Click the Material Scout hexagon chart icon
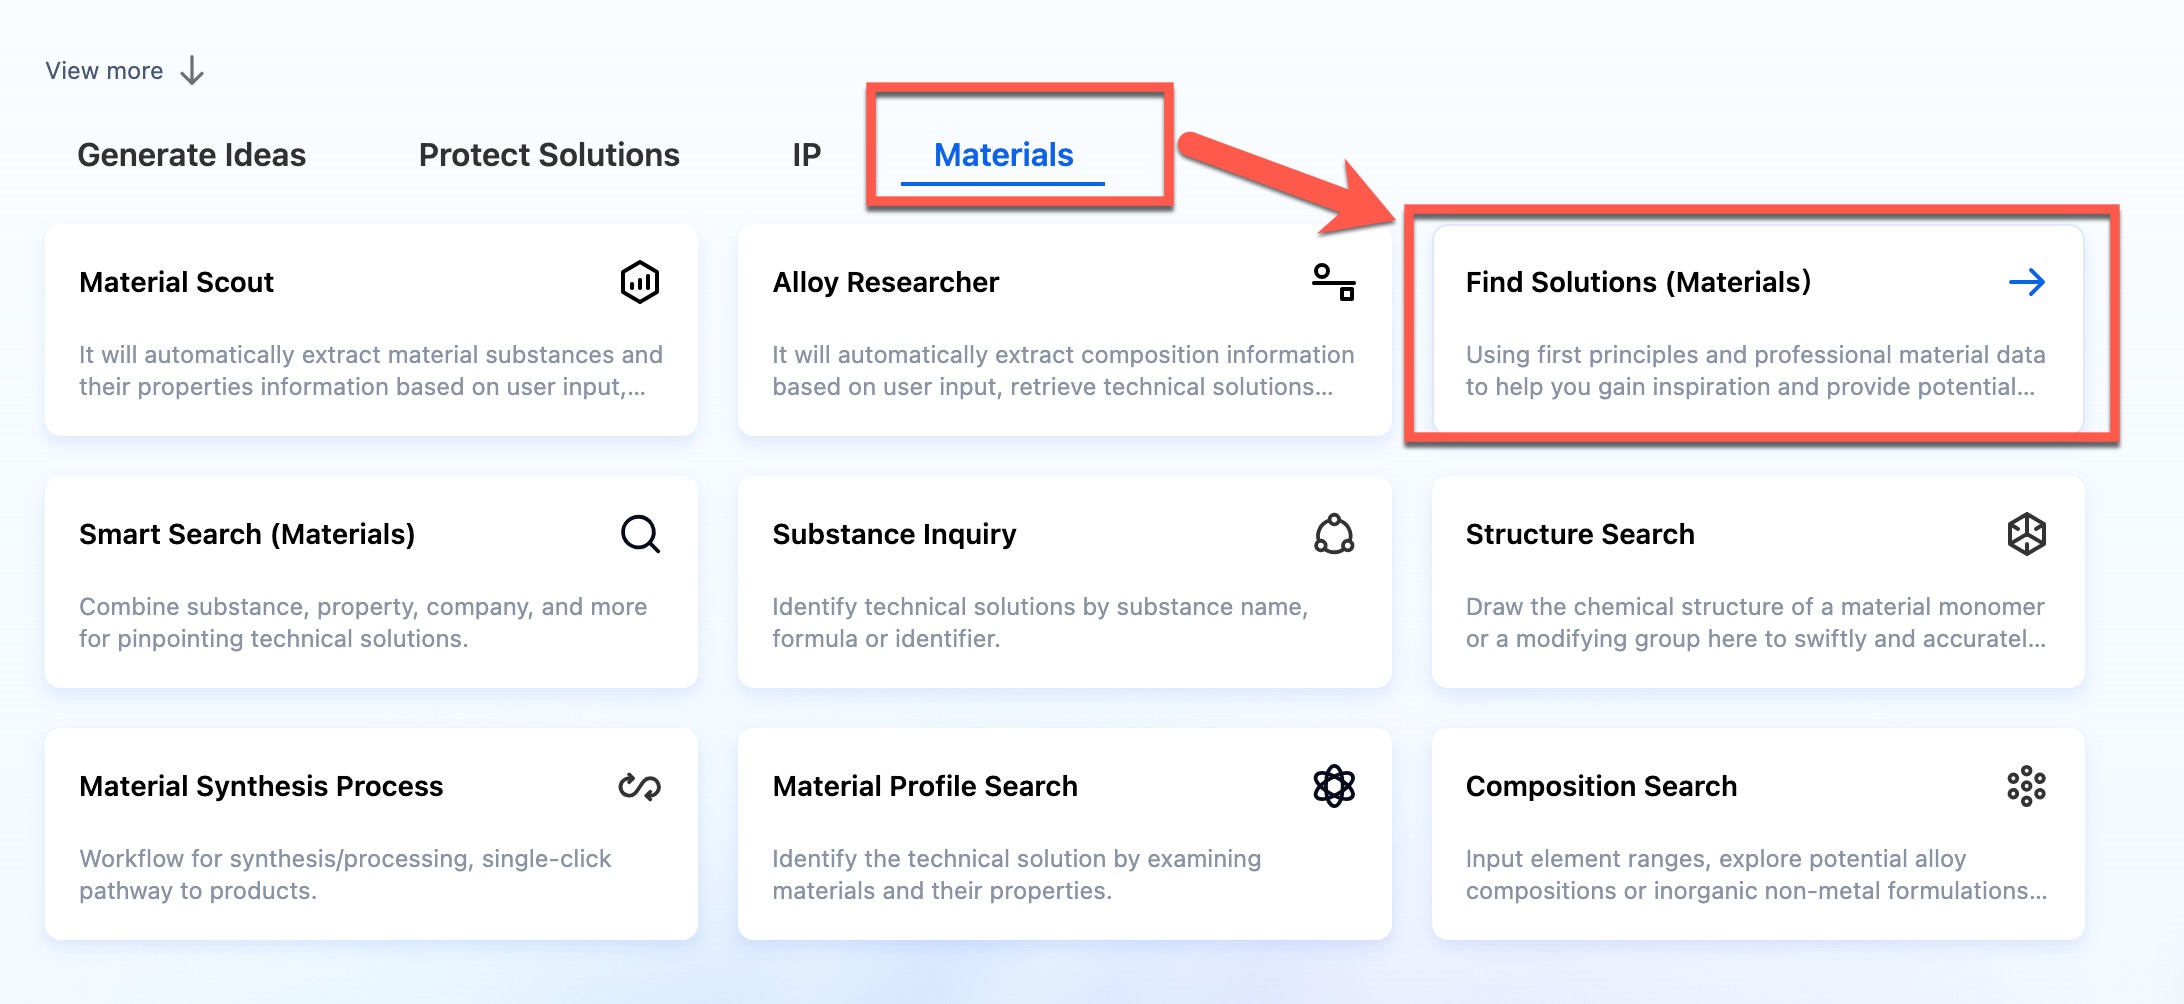The height and width of the screenshot is (1004, 2184). [639, 282]
